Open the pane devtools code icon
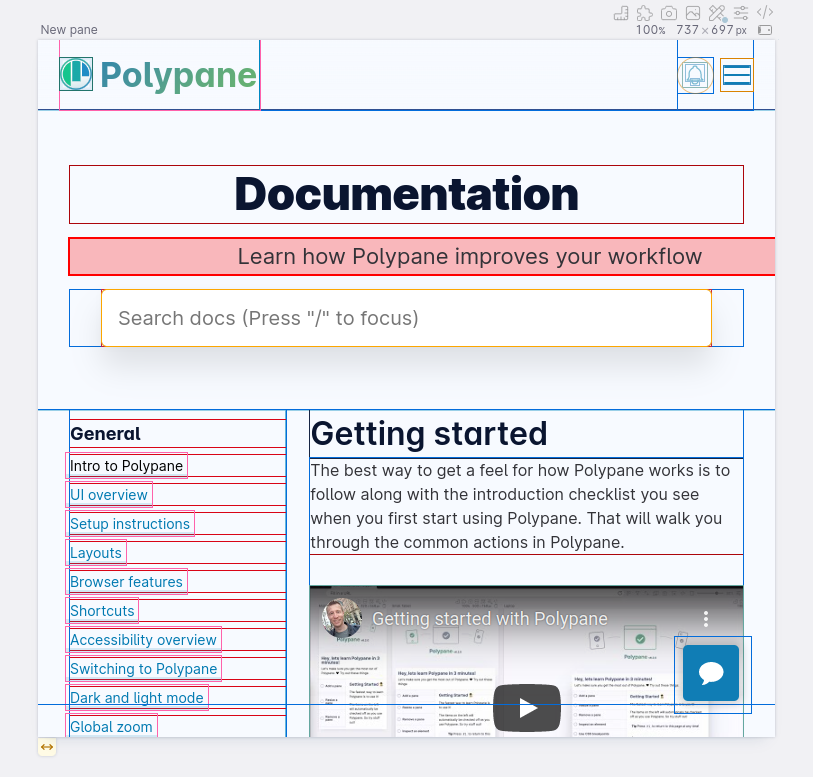 pyautogui.click(x=765, y=12)
